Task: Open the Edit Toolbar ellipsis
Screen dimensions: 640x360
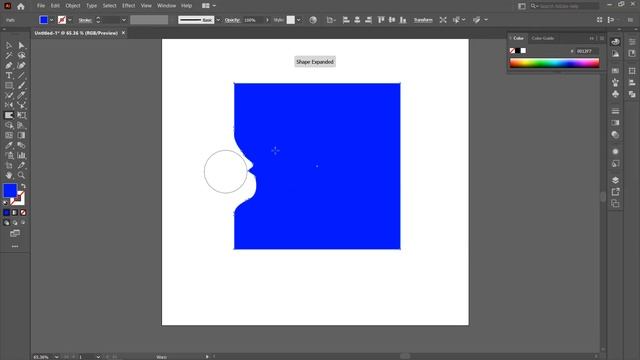Action: [15, 246]
